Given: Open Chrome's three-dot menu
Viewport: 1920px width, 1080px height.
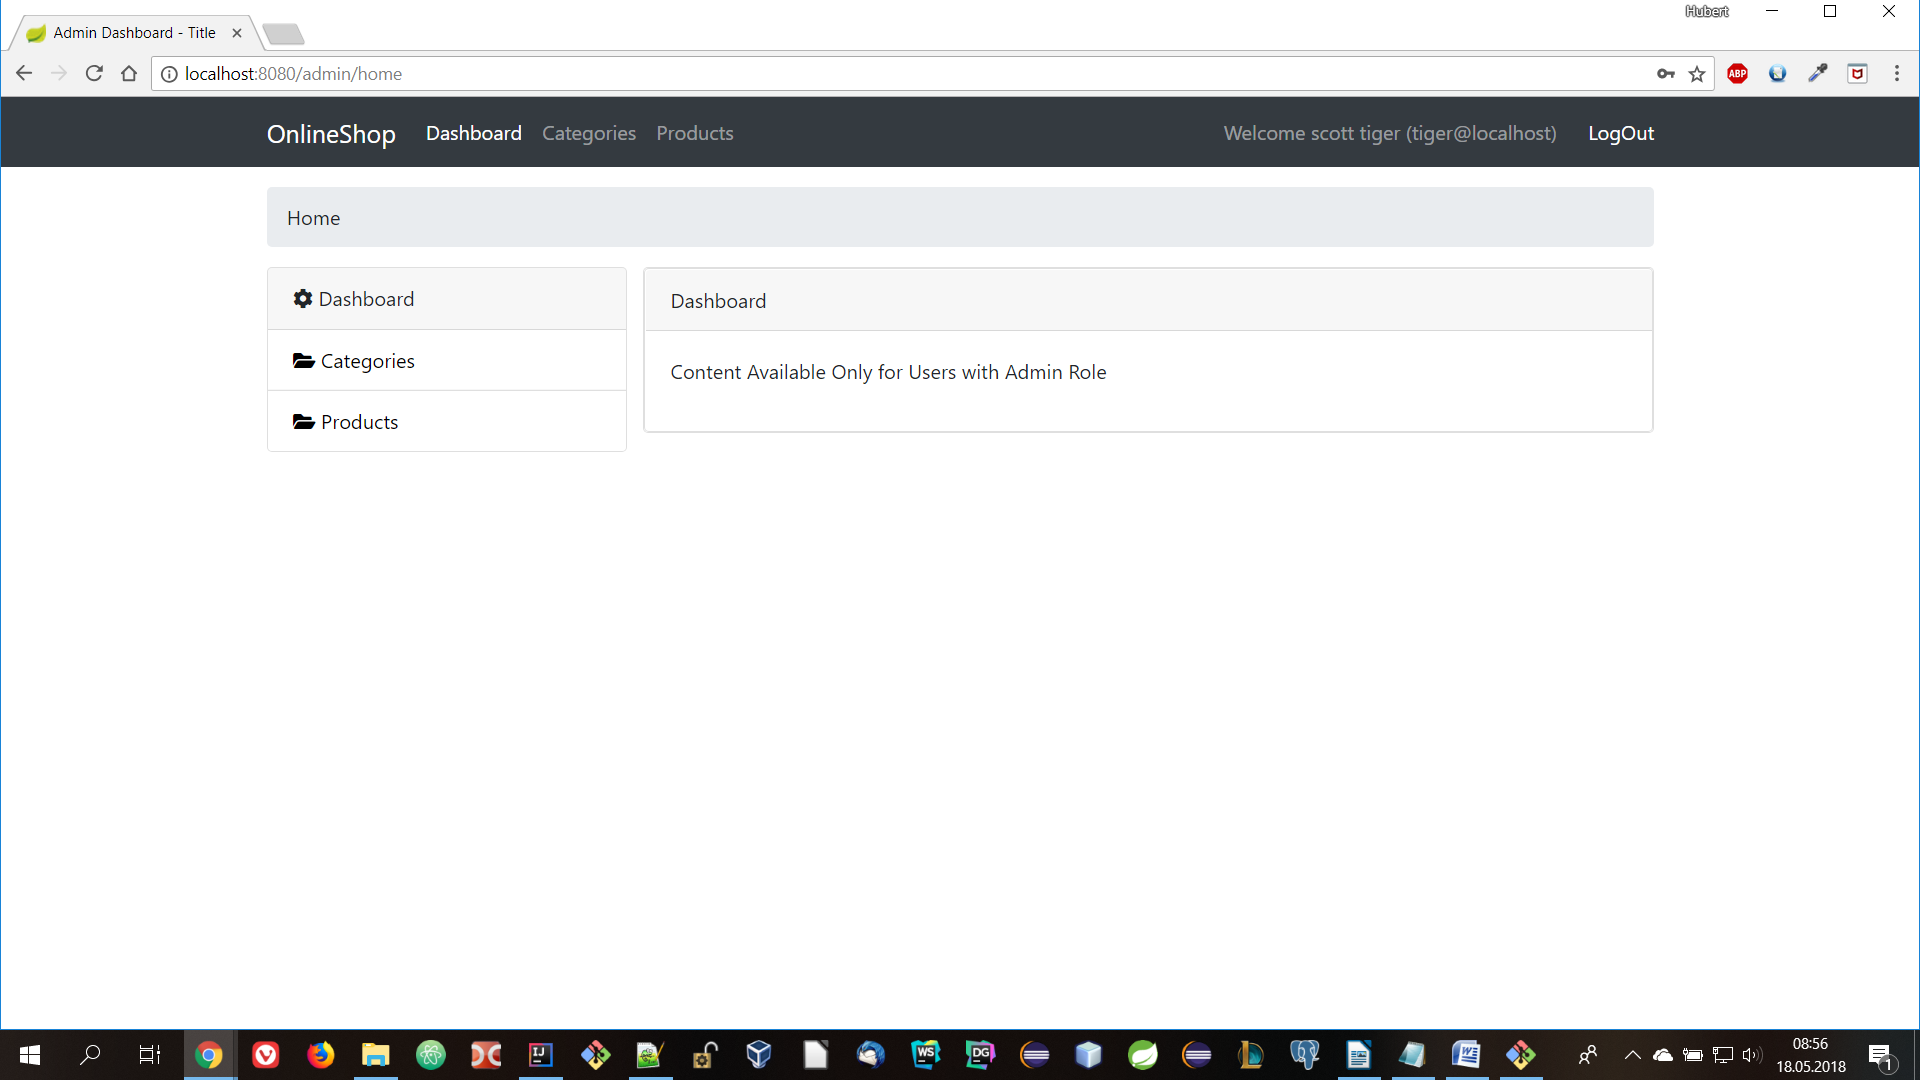Looking at the screenshot, I should click(x=1896, y=74).
